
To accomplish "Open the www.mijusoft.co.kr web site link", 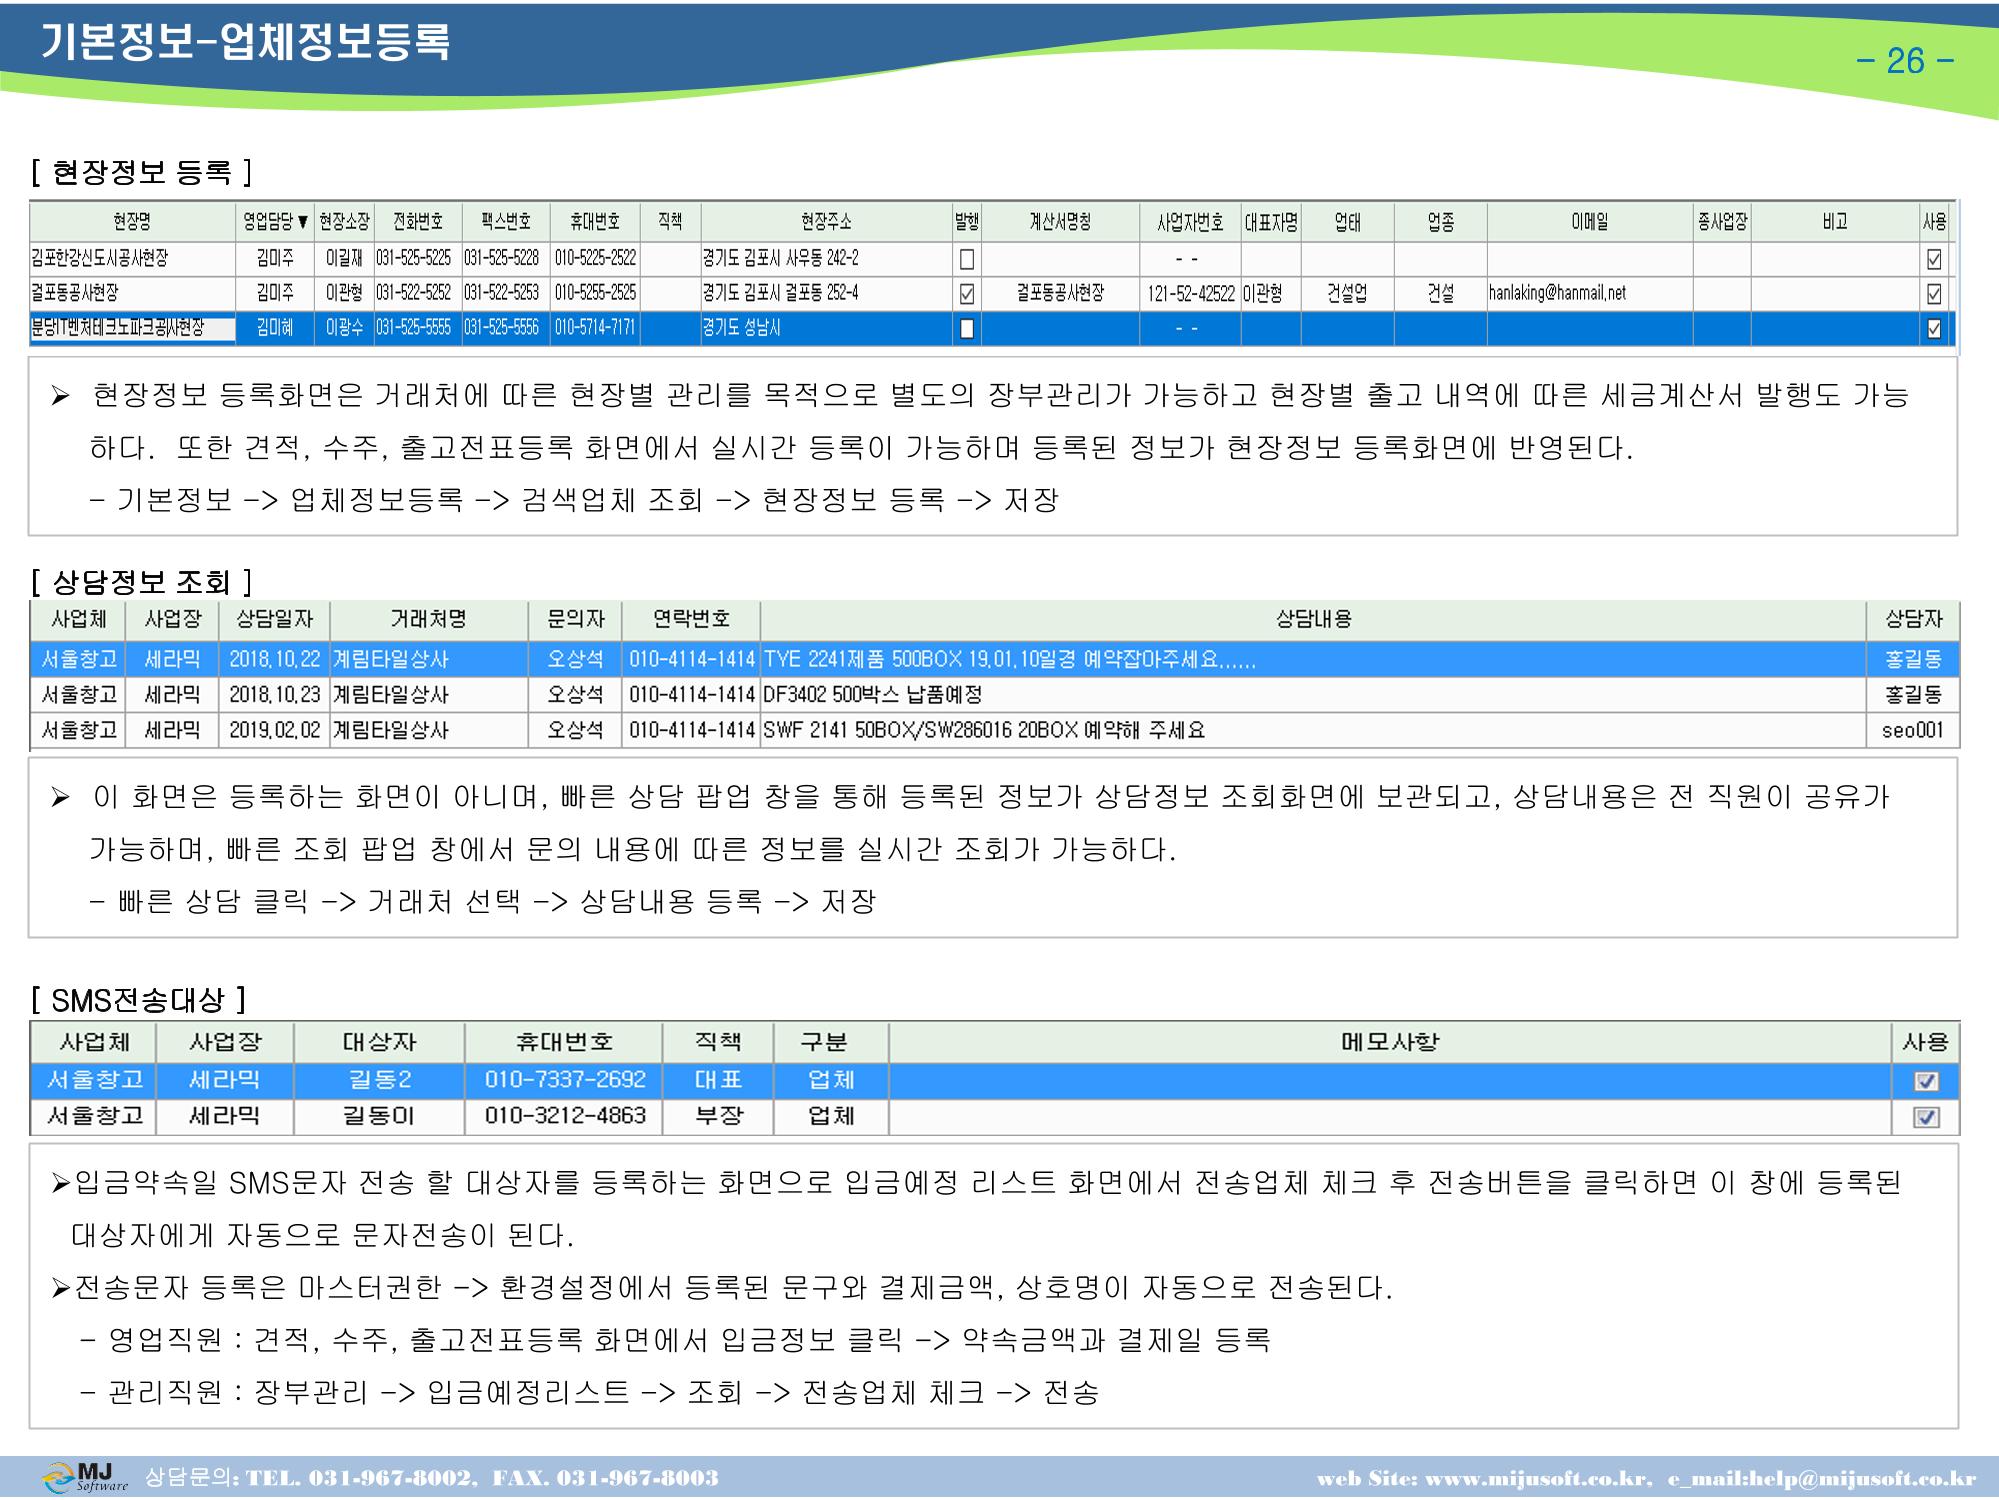I will (1537, 1479).
